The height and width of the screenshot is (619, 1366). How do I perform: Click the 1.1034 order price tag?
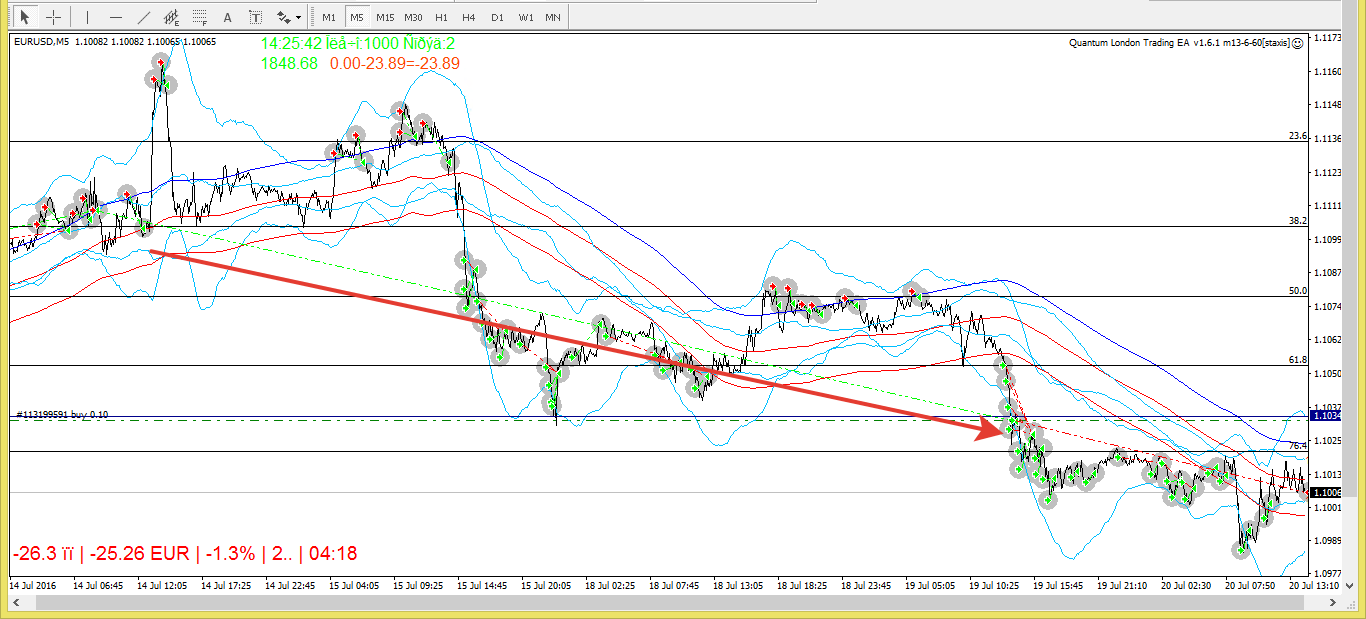(1326, 414)
